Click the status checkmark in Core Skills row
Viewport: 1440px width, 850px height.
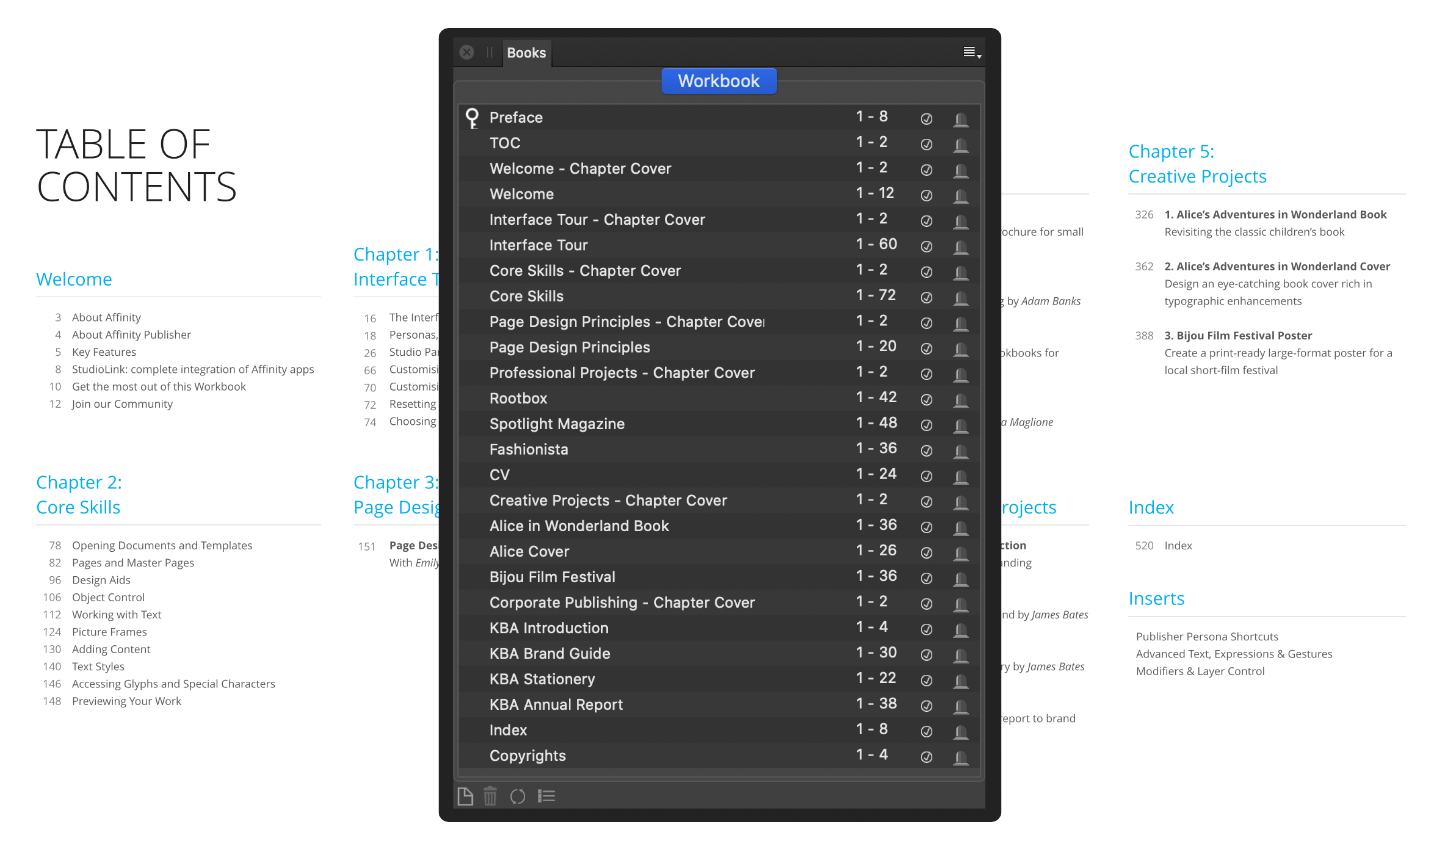point(926,297)
